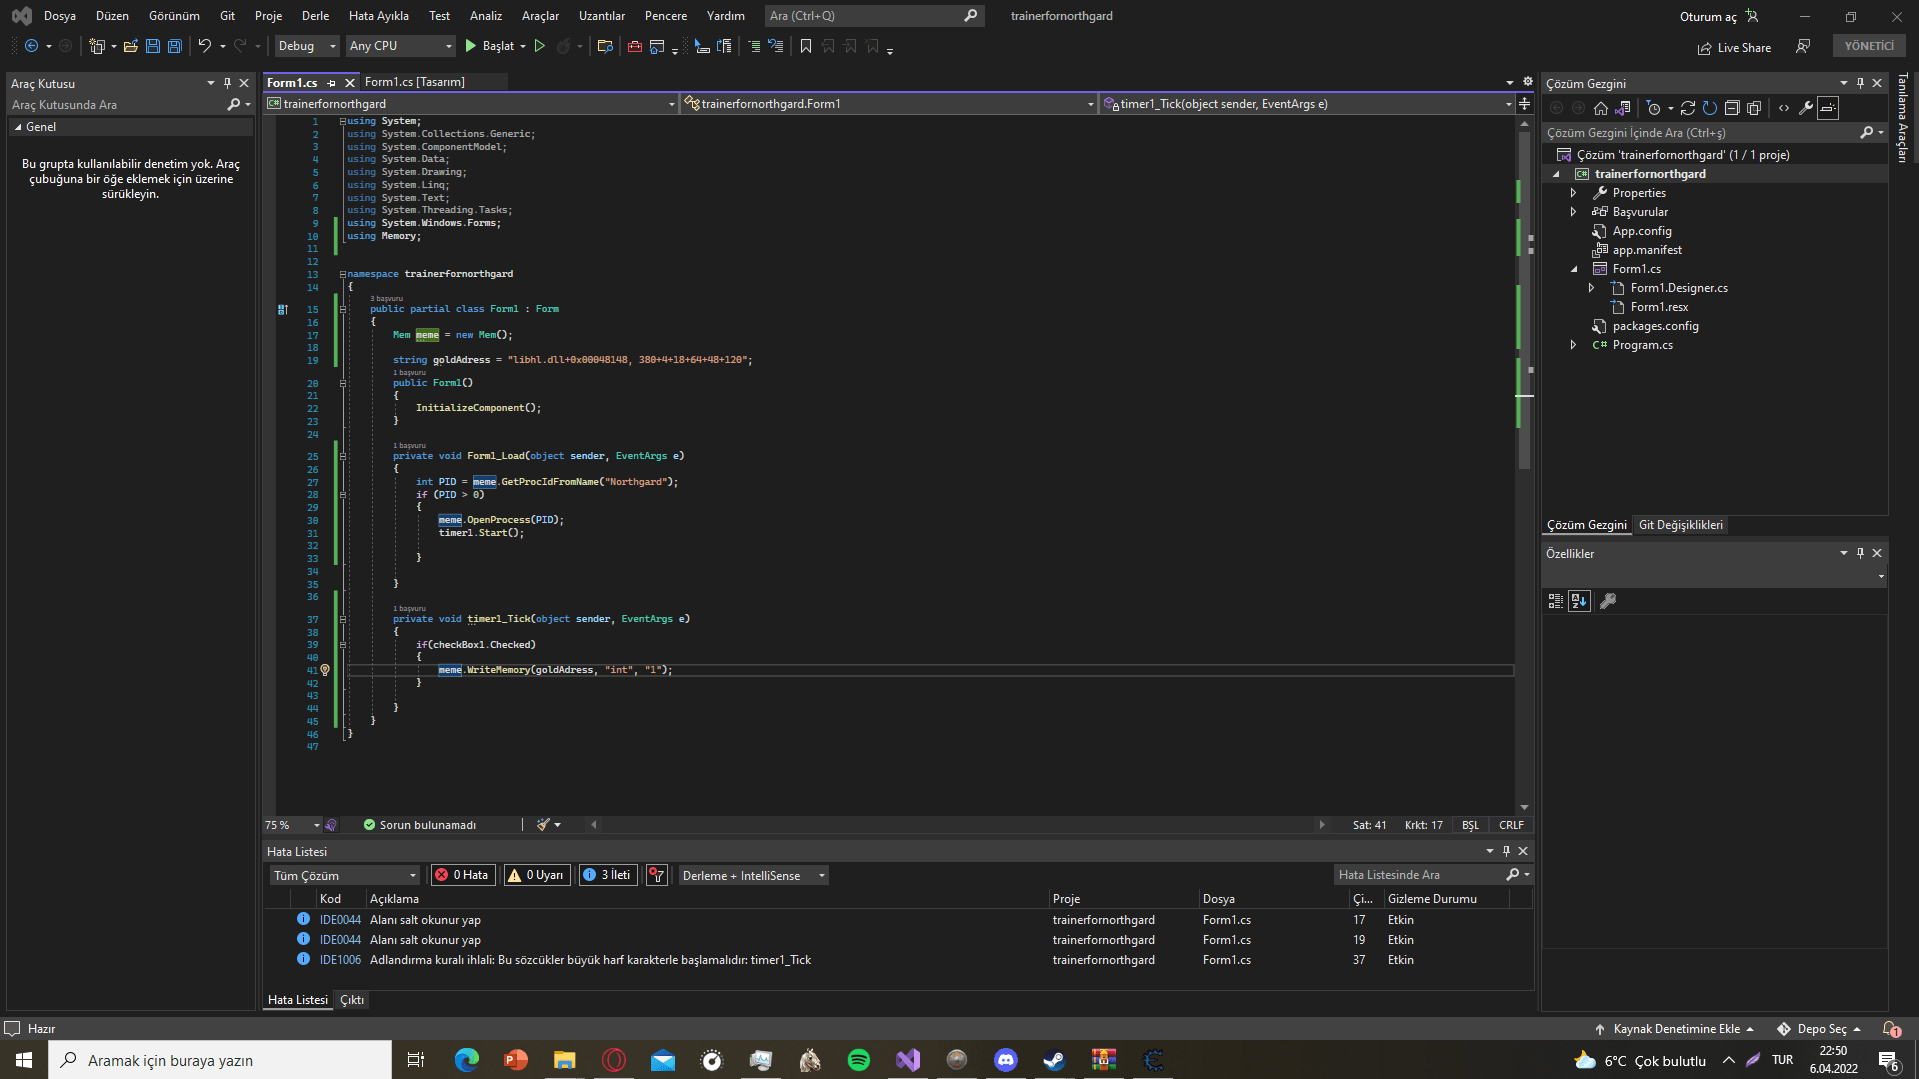Toggle Alphabetical sort in Özellikler panel
This screenshot has width=1919, height=1079.
(1579, 601)
